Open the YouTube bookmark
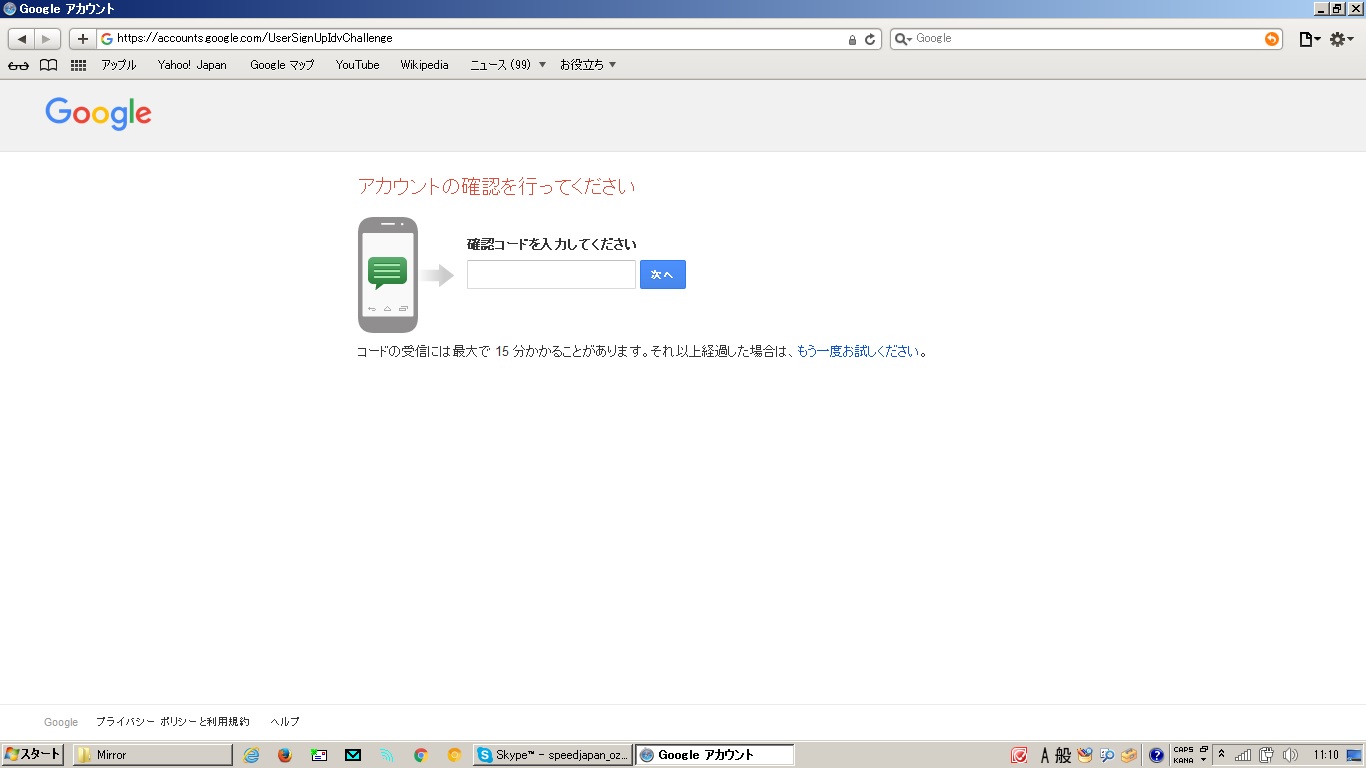The height and width of the screenshot is (768, 1366). pyautogui.click(x=357, y=65)
